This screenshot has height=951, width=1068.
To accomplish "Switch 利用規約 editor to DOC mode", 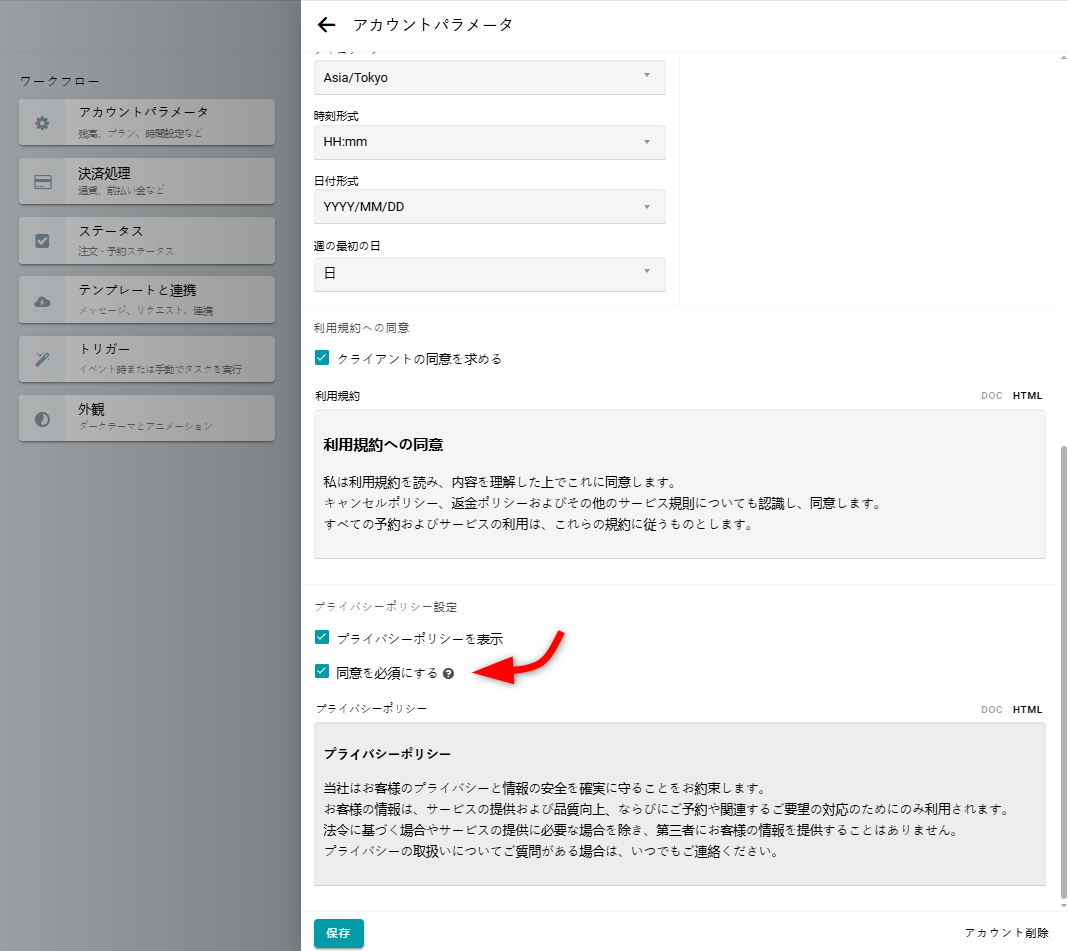I will pyautogui.click(x=991, y=396).
